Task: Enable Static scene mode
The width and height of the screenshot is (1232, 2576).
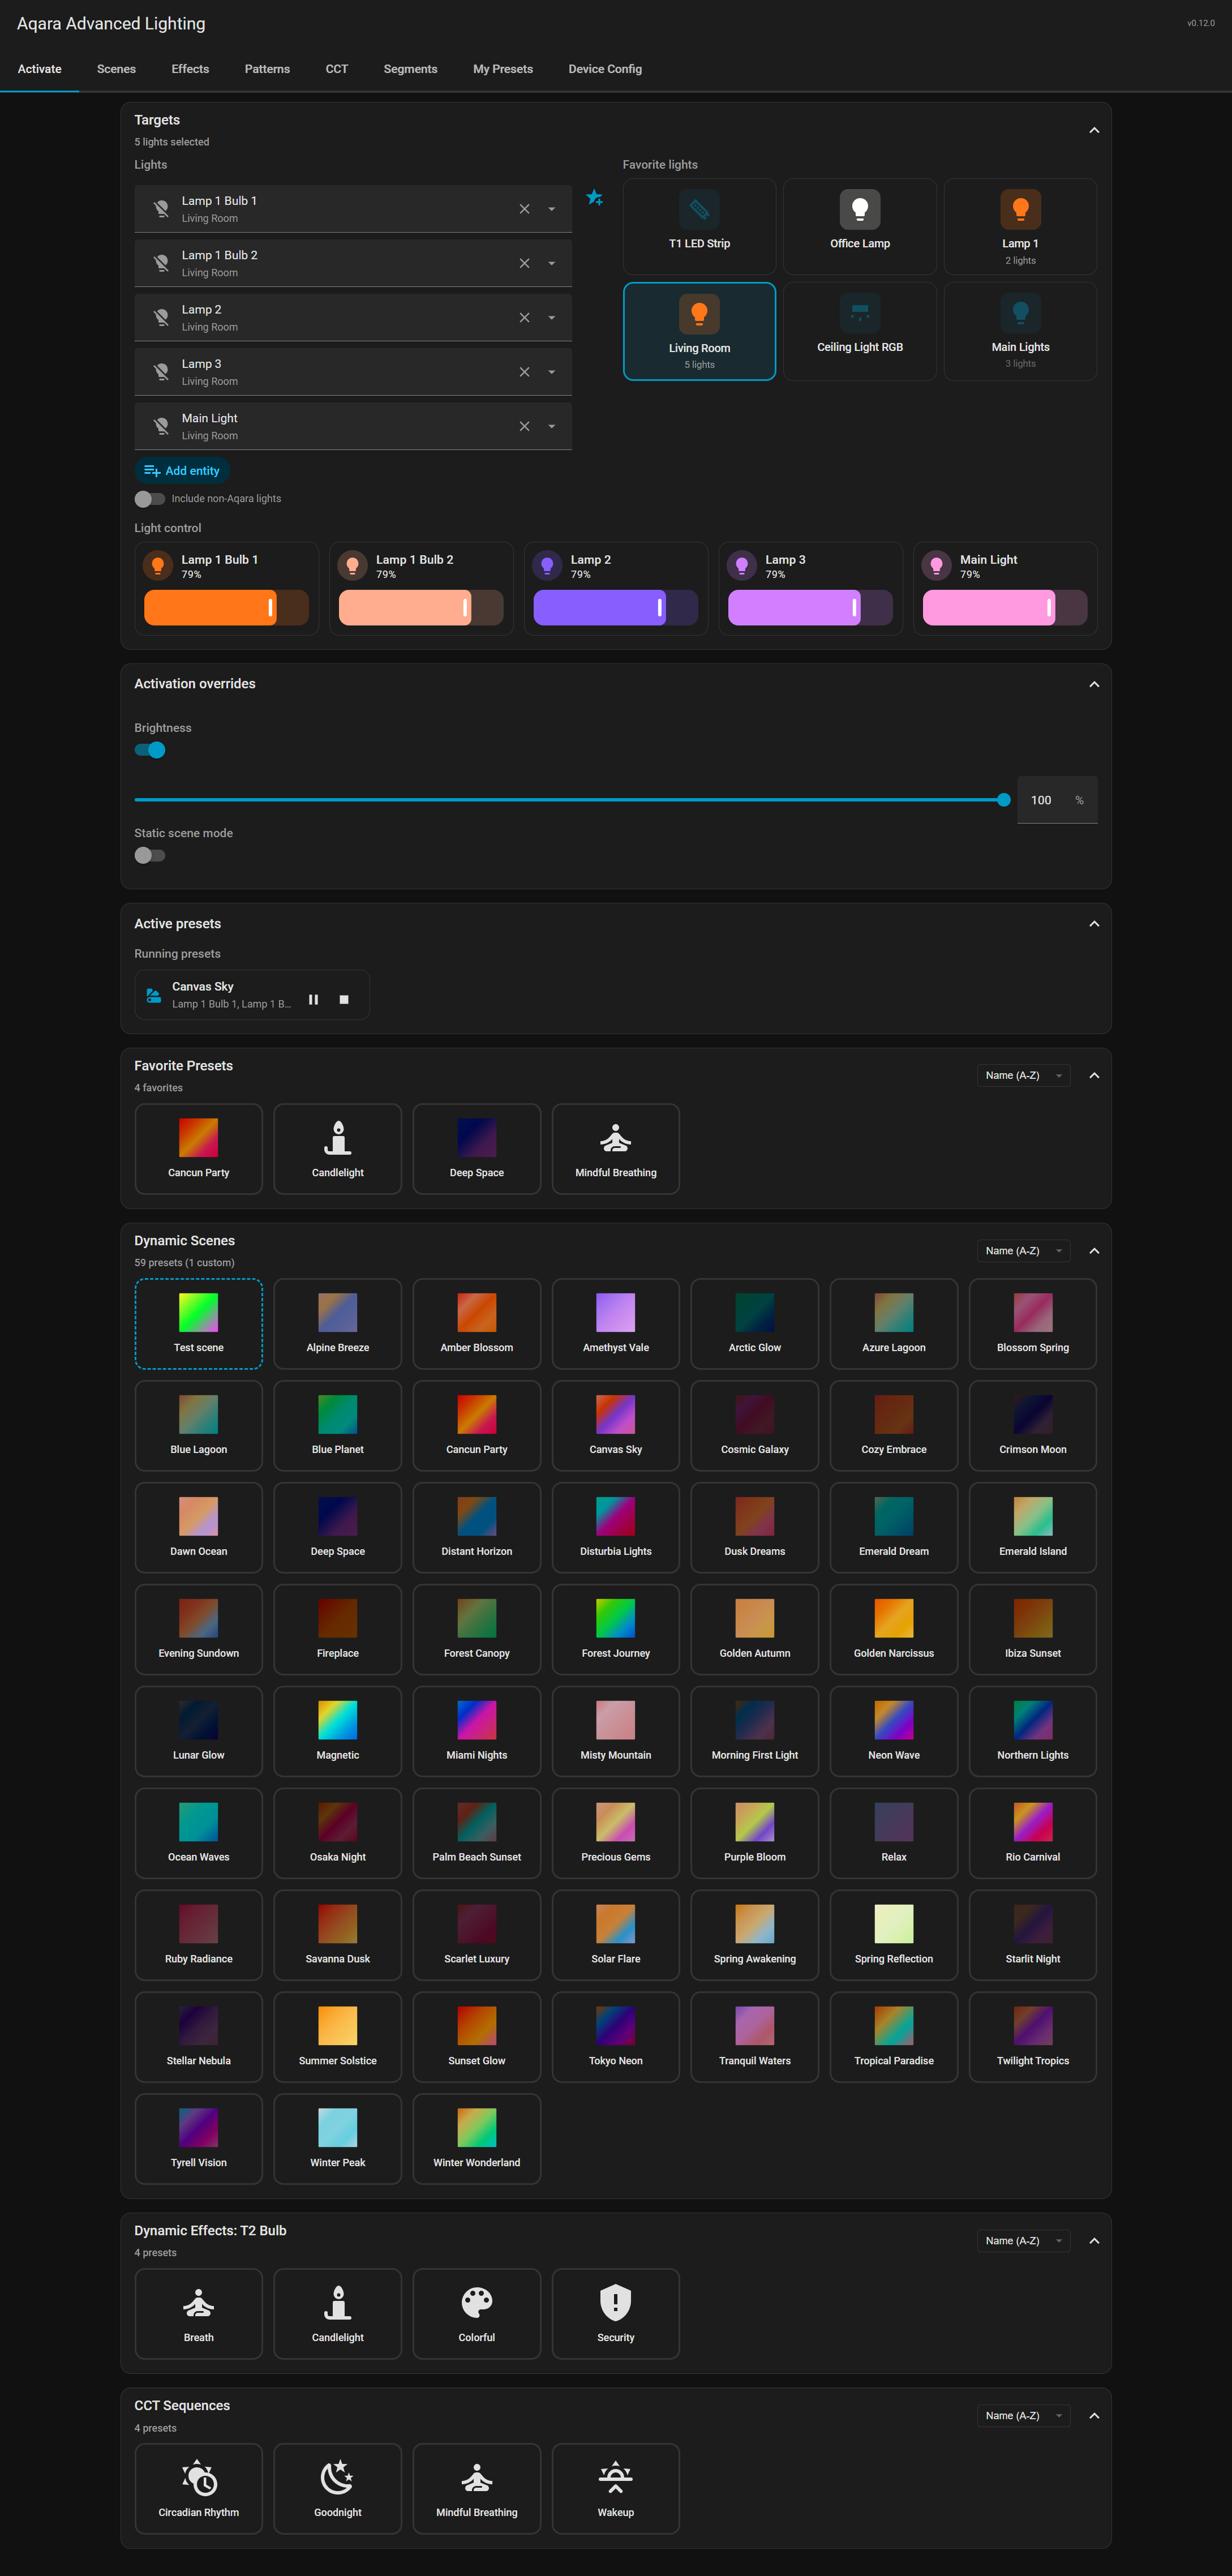Action: point(150,855)
